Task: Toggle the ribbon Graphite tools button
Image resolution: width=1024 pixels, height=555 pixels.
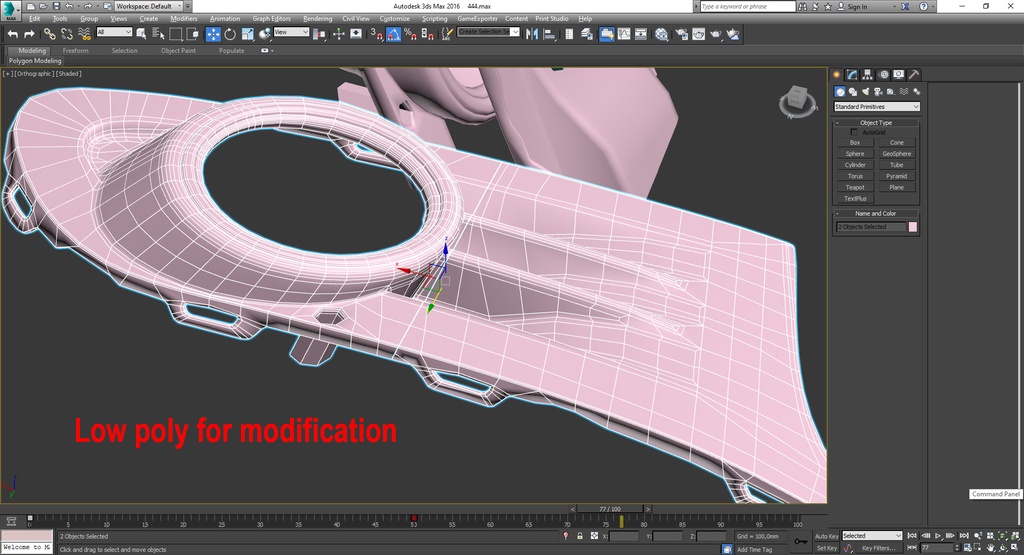Action: point(607,34)
